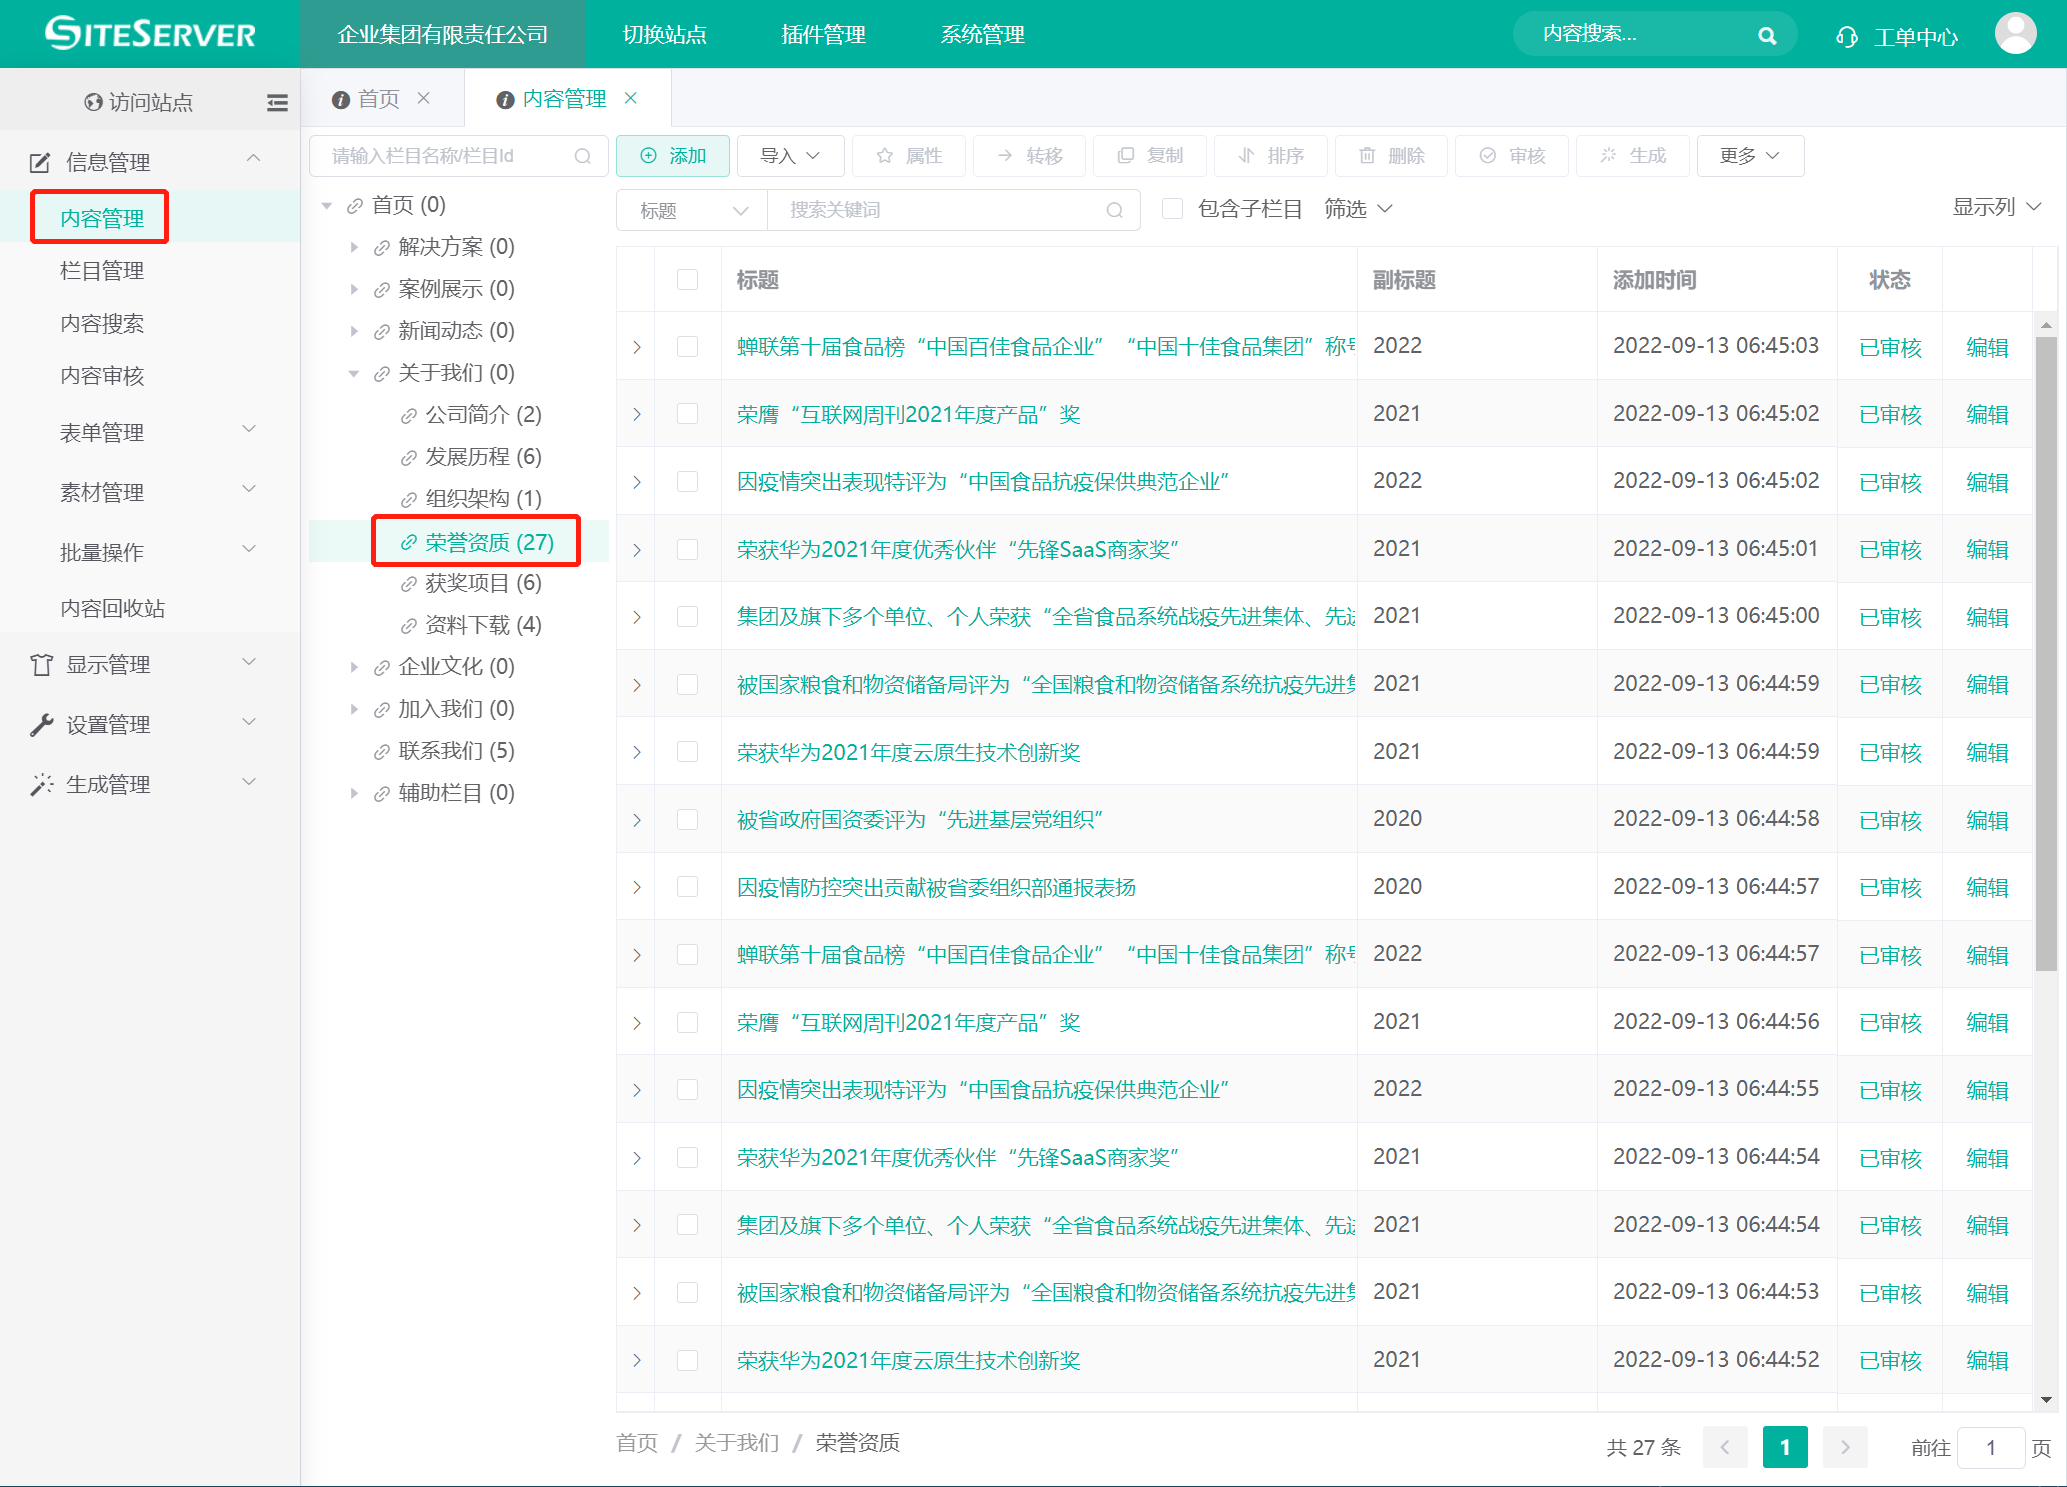Focus the channel name search field
The height and width of the screenshot is (1487, 2067).
[x=458, y=156]
